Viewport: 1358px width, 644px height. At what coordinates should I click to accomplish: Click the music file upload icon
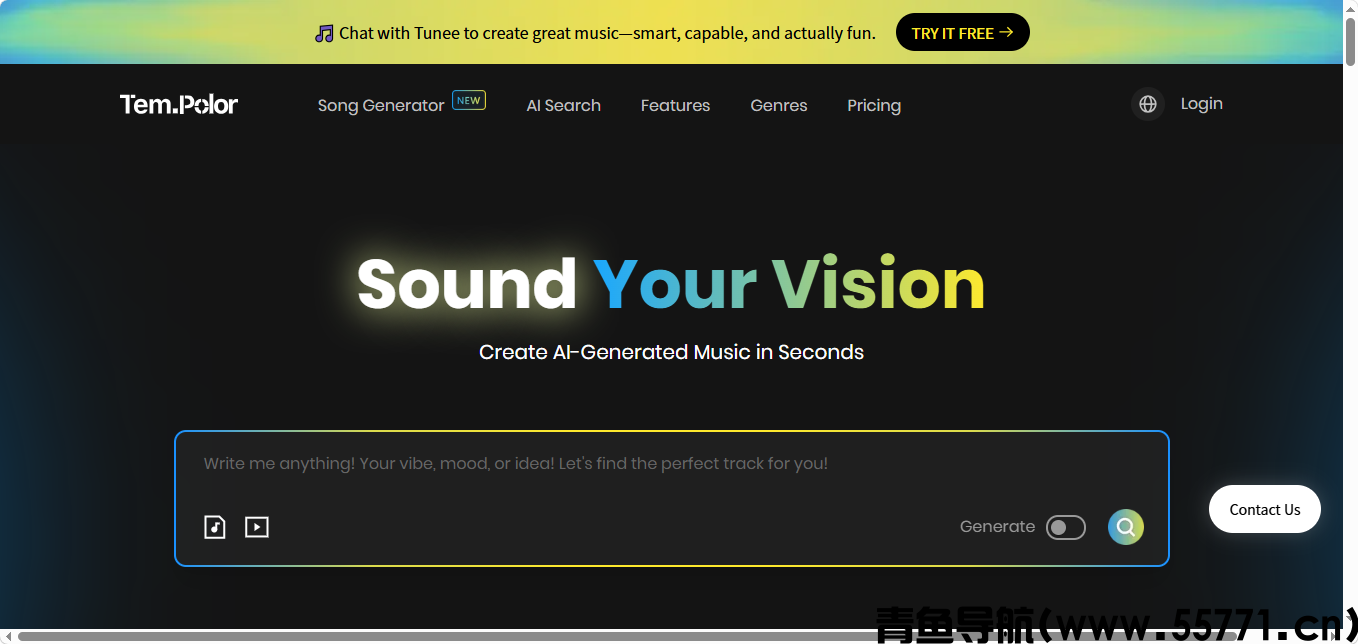point(215,527)
